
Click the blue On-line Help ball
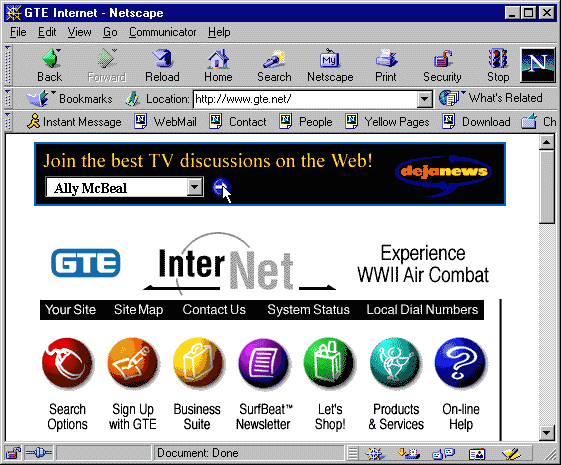(460, 363)
